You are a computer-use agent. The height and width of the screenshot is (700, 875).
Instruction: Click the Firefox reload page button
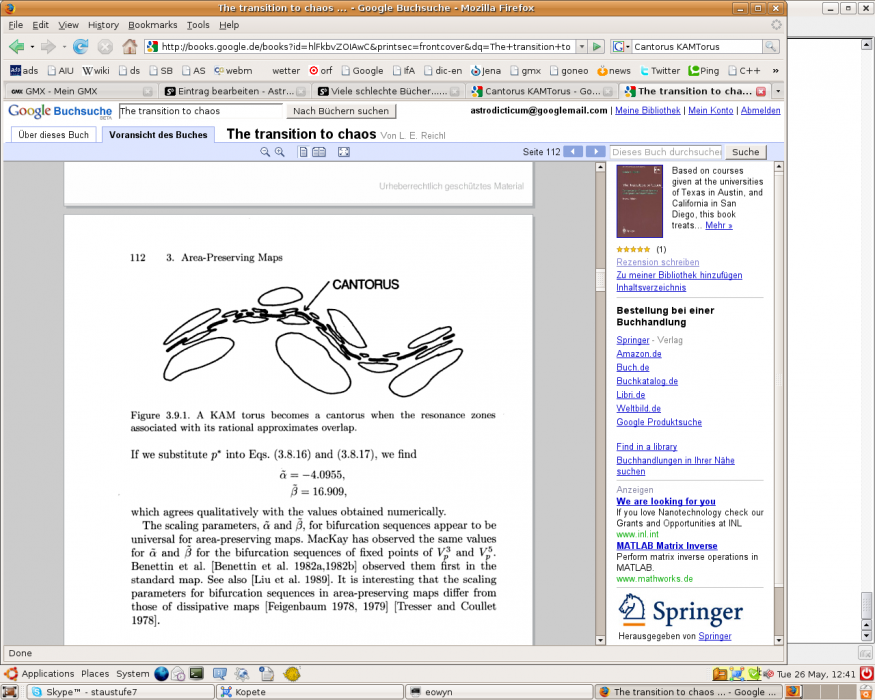[80, 47]
